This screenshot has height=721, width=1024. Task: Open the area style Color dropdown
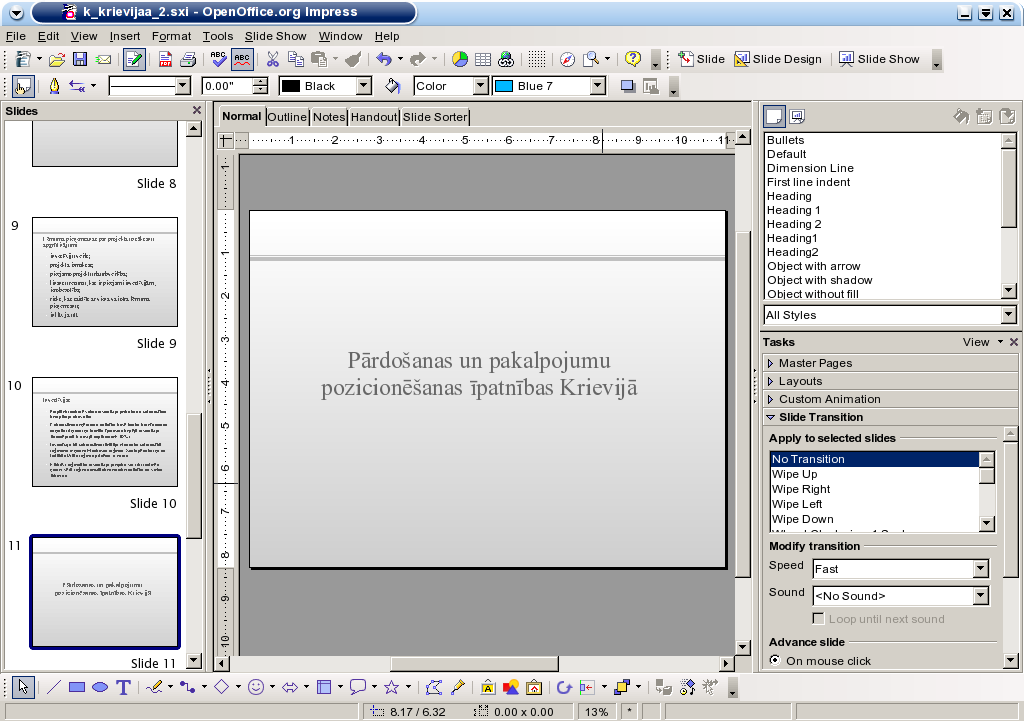click(x=481, y=86)
